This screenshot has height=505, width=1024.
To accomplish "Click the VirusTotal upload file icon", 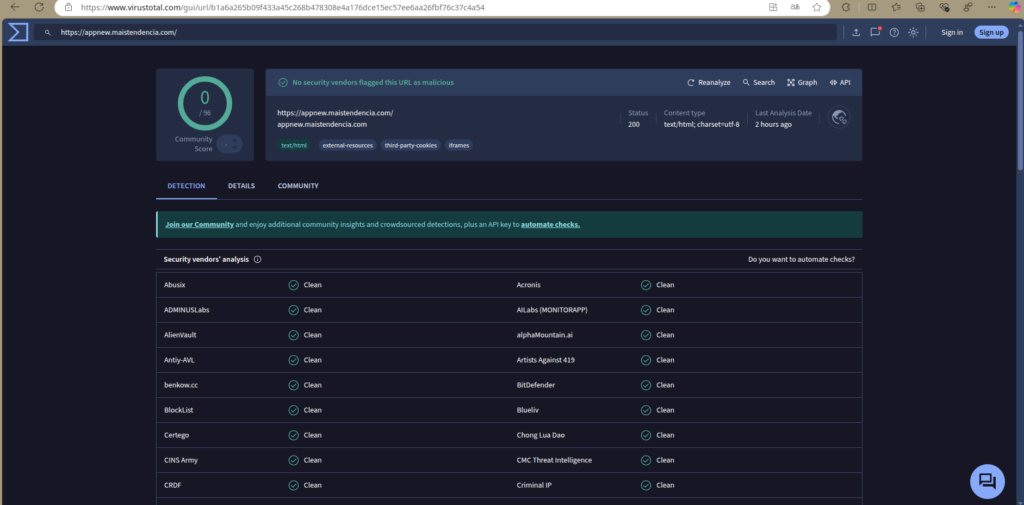I will click(856, 32).
